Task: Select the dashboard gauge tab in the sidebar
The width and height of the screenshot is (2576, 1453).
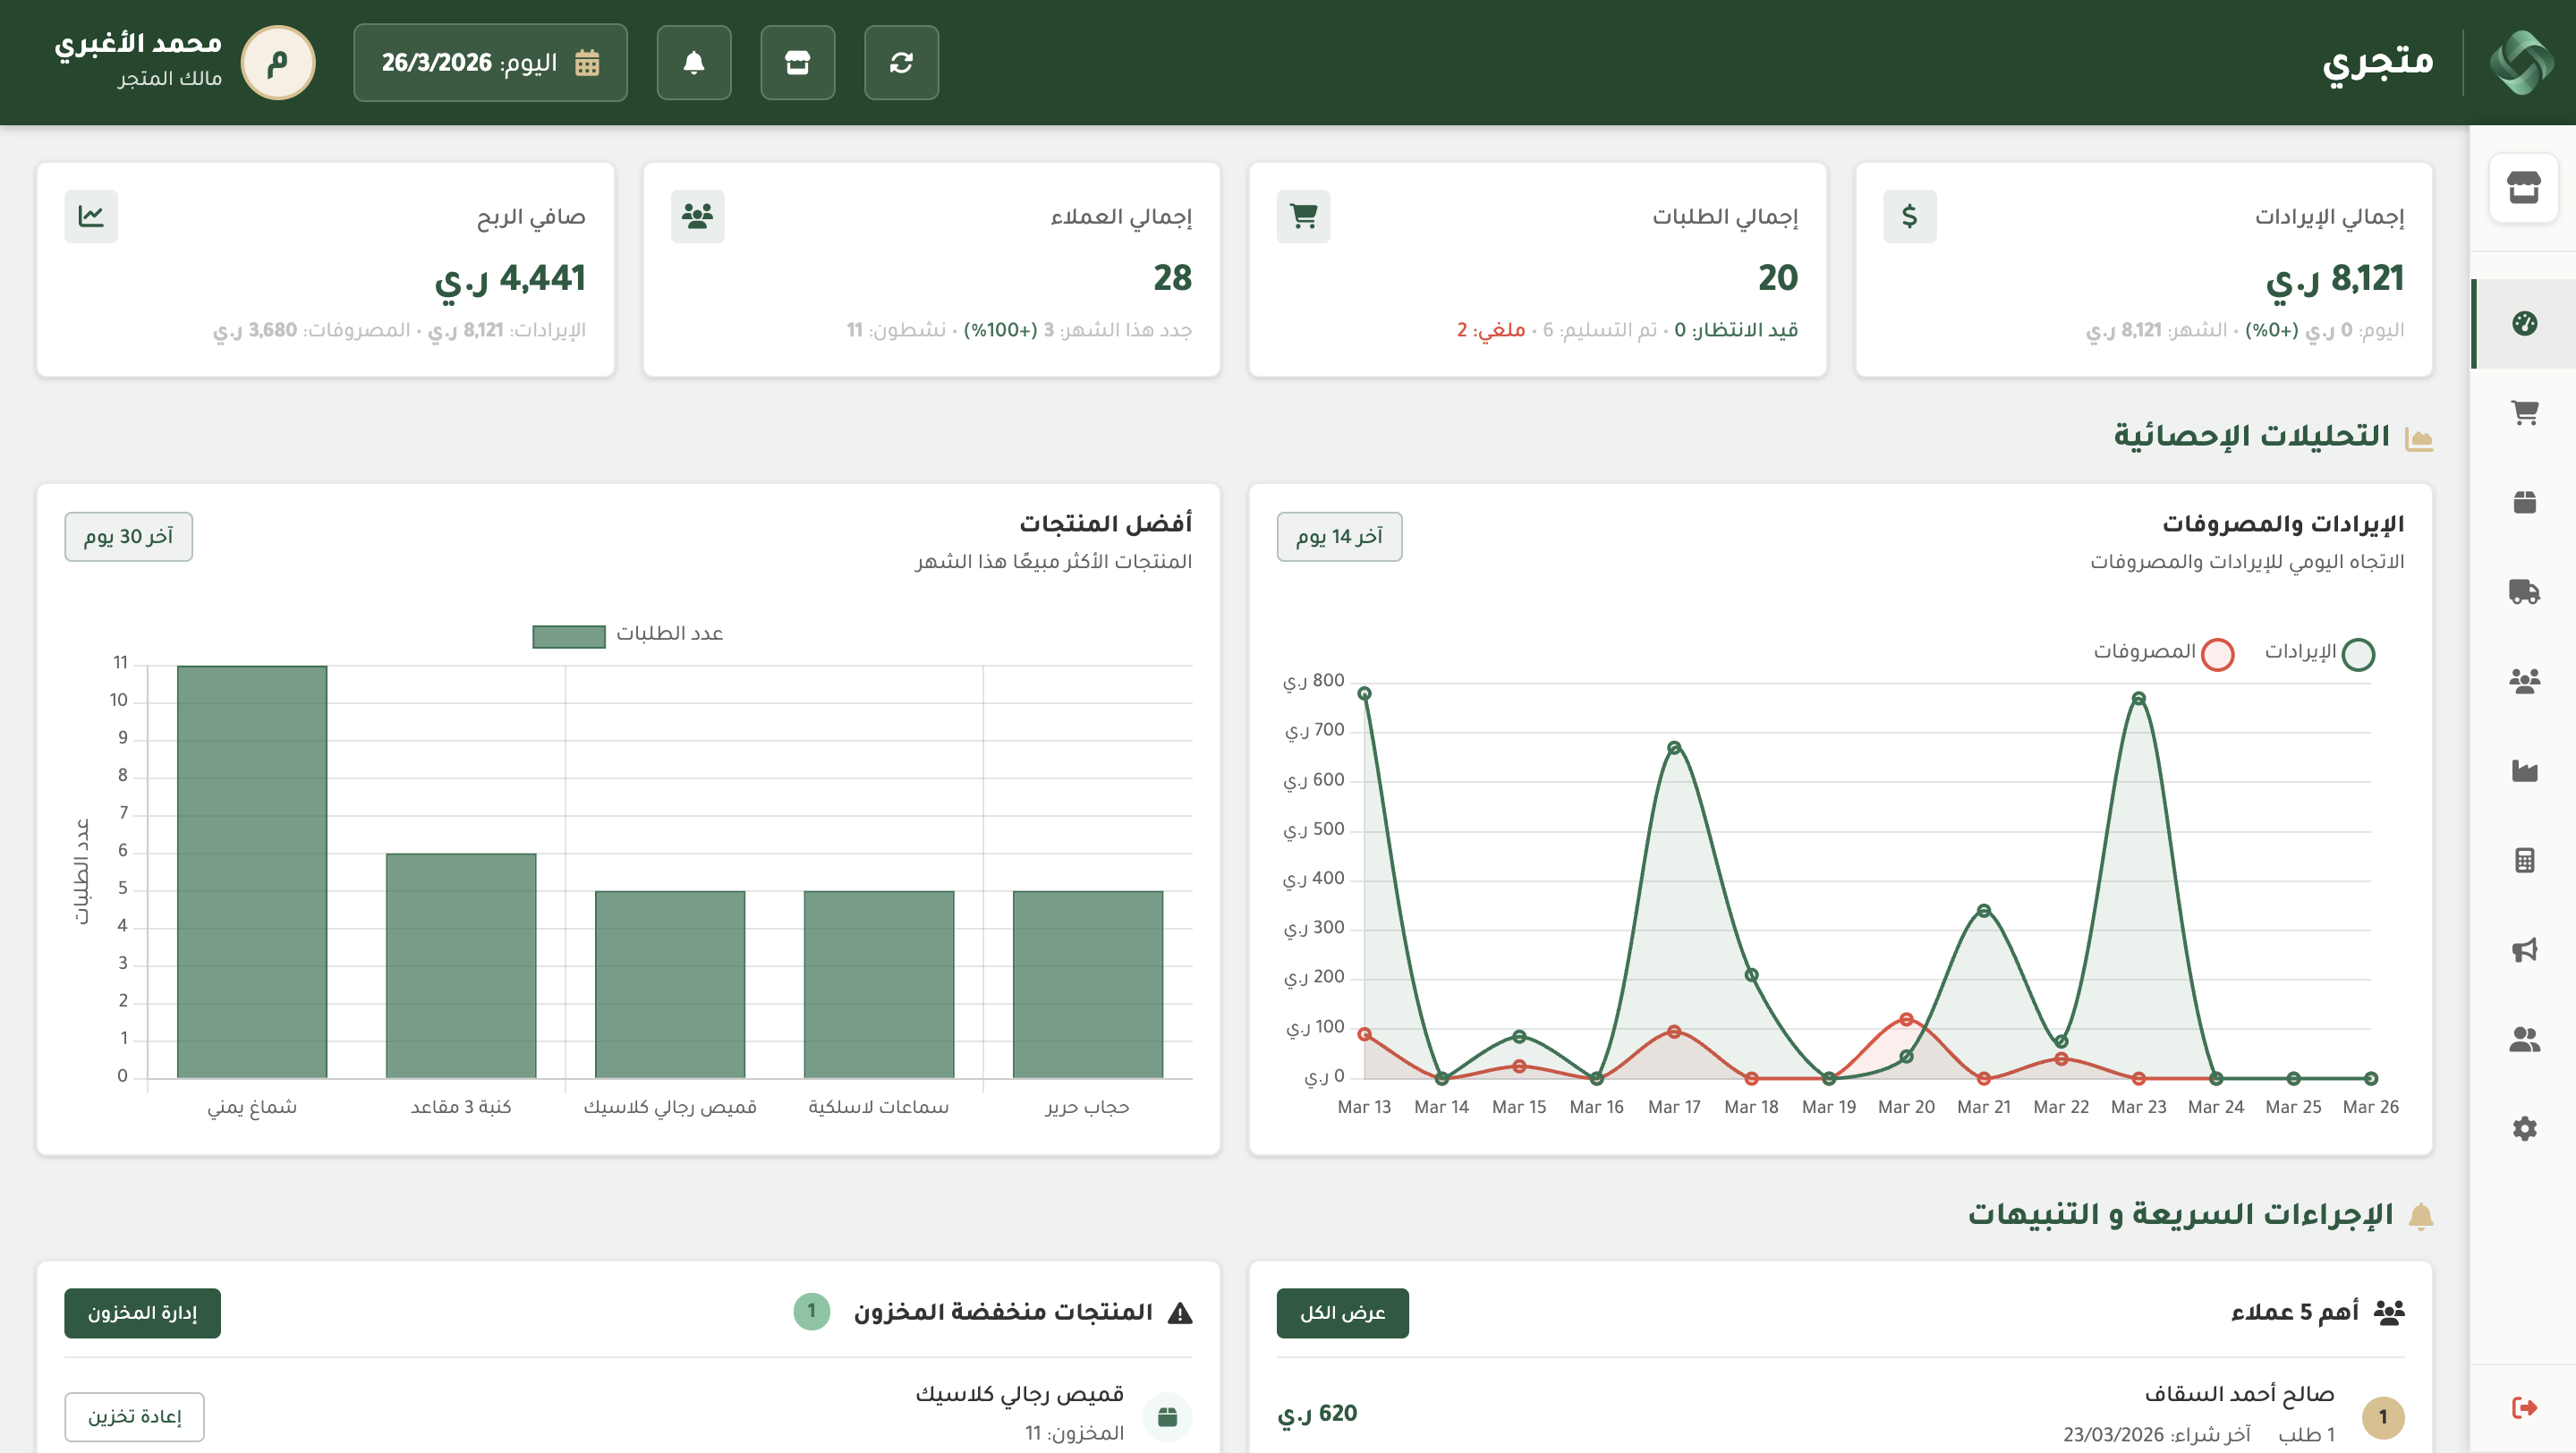Action: [2524, 323]
